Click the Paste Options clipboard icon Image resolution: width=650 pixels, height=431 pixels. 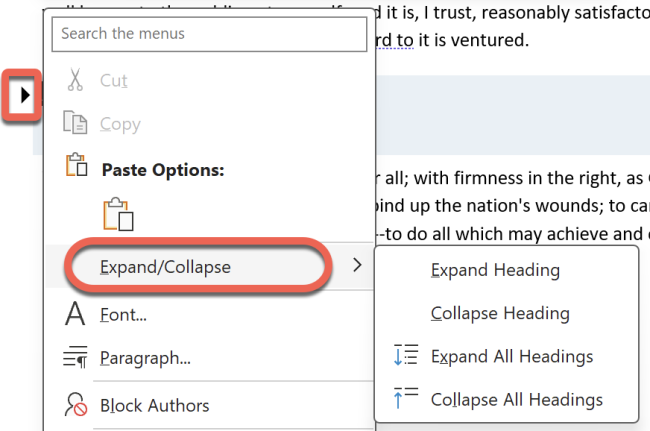coord(75,168)
